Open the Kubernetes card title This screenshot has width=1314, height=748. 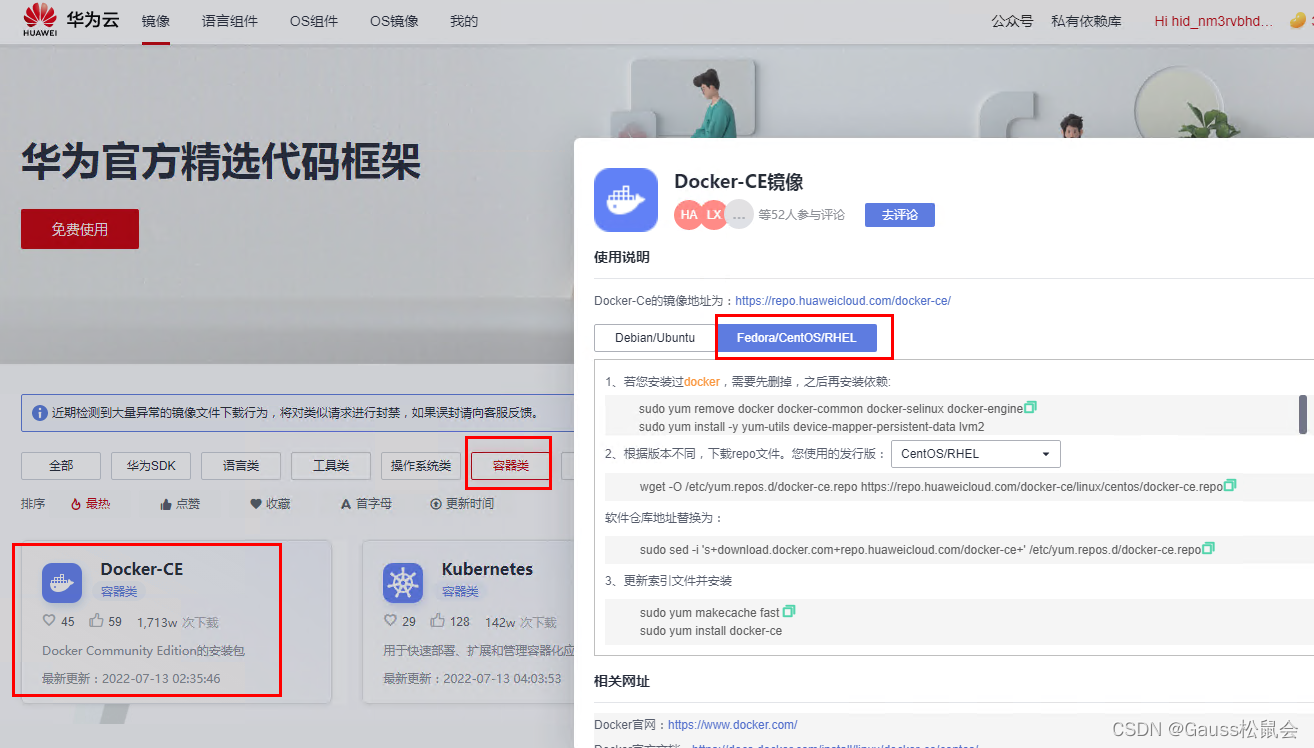click(x=487, y=569)
